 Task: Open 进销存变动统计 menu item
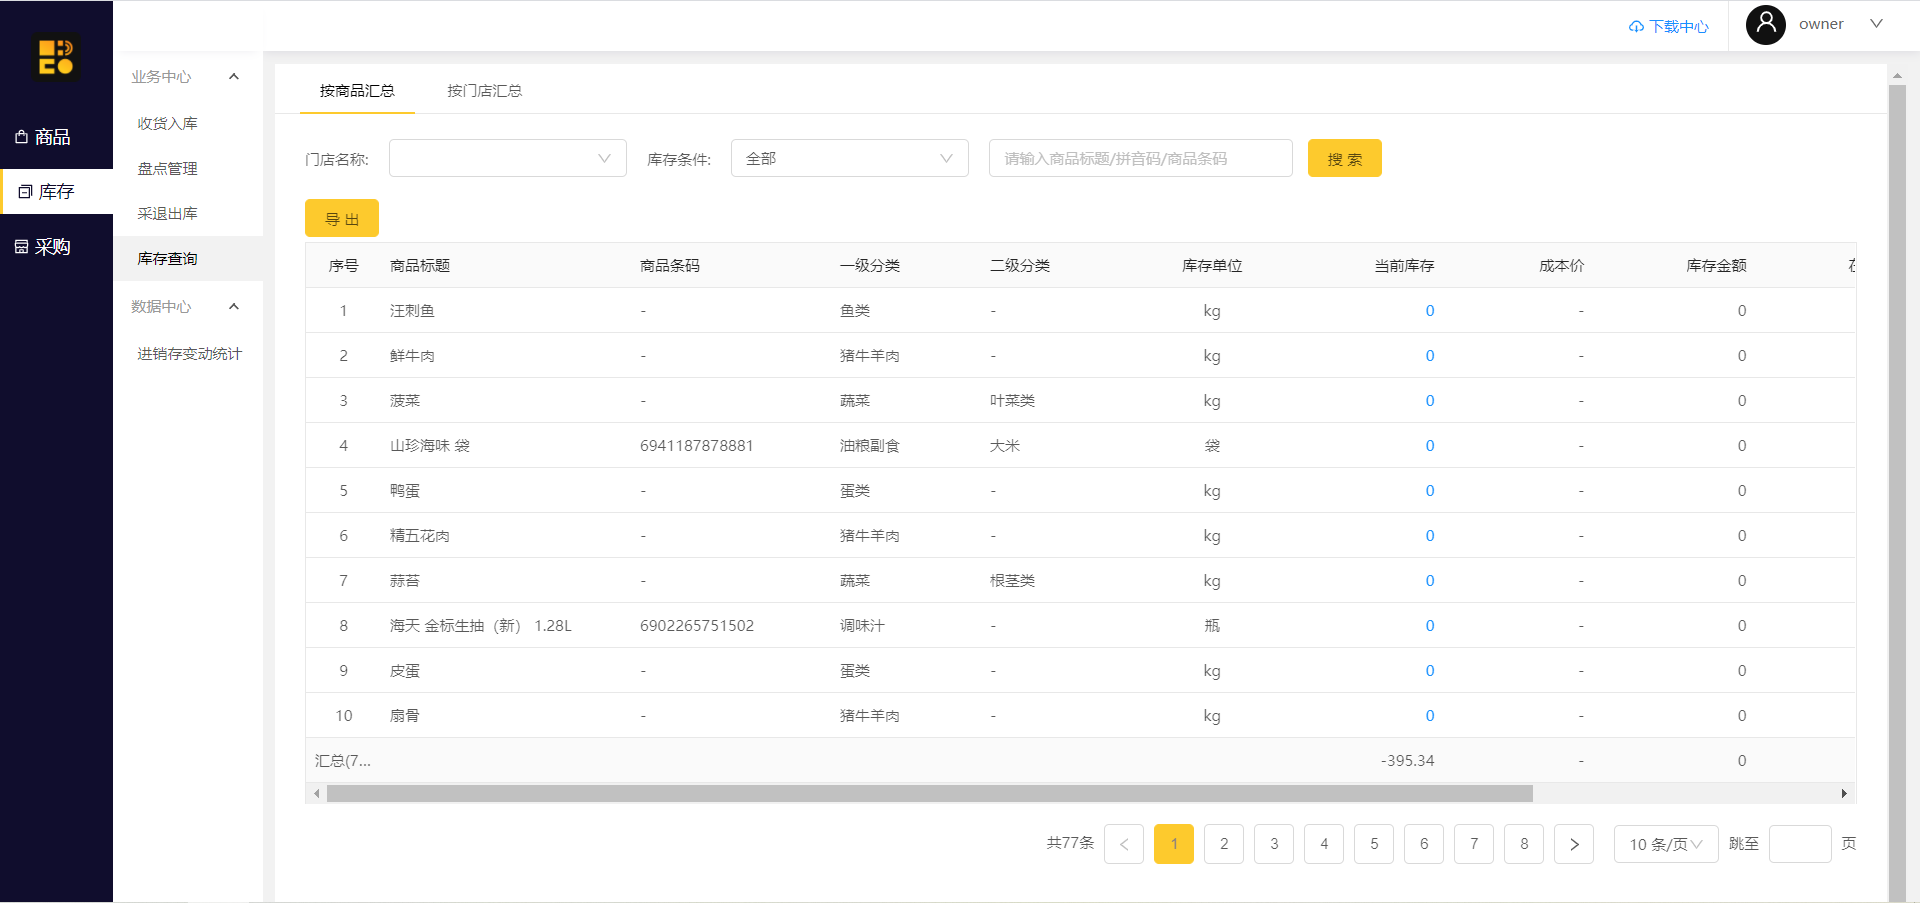188,354
